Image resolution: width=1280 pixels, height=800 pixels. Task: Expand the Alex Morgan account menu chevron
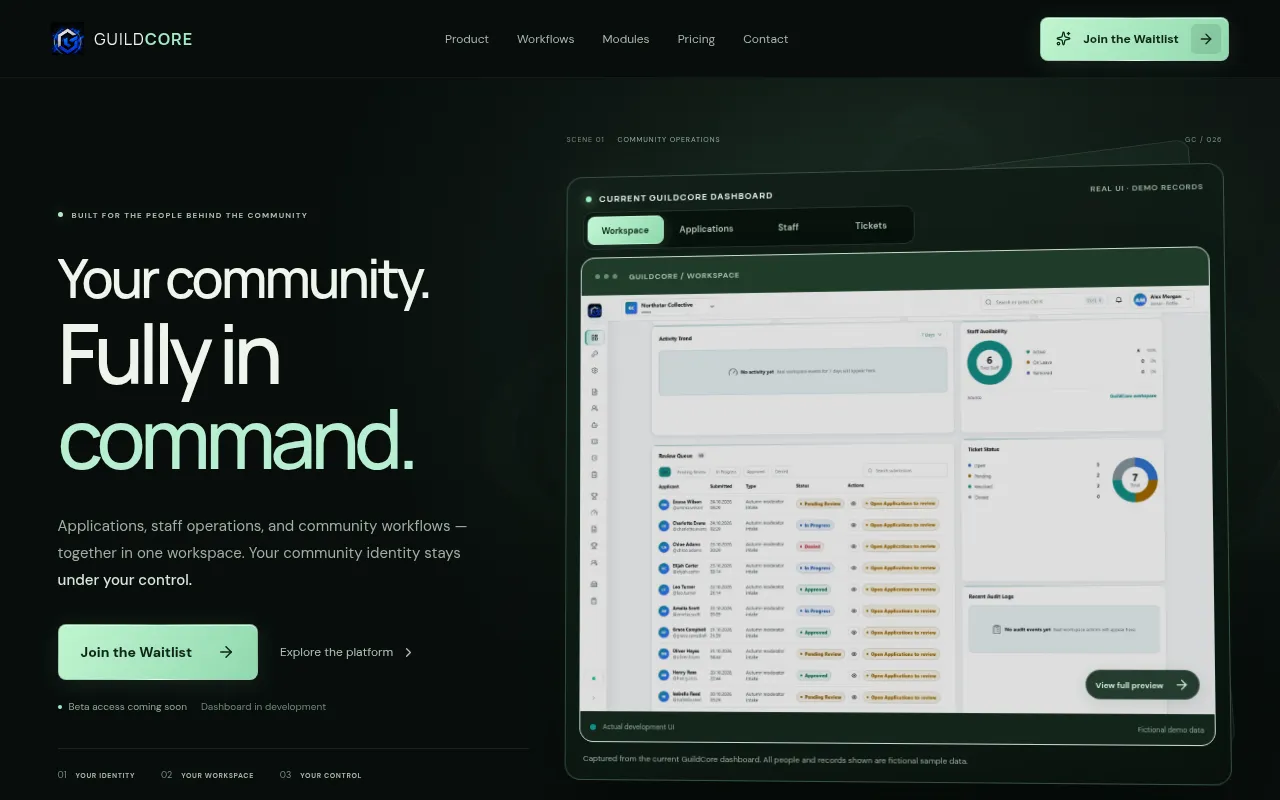1187,300
